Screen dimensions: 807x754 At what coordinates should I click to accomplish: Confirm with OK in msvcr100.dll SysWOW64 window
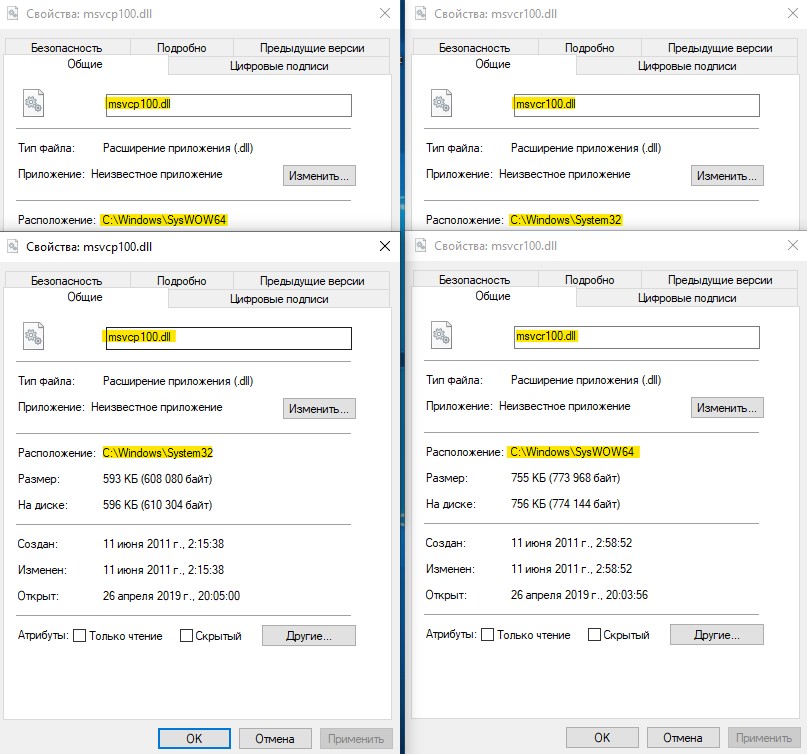click(x=602, y=738)
